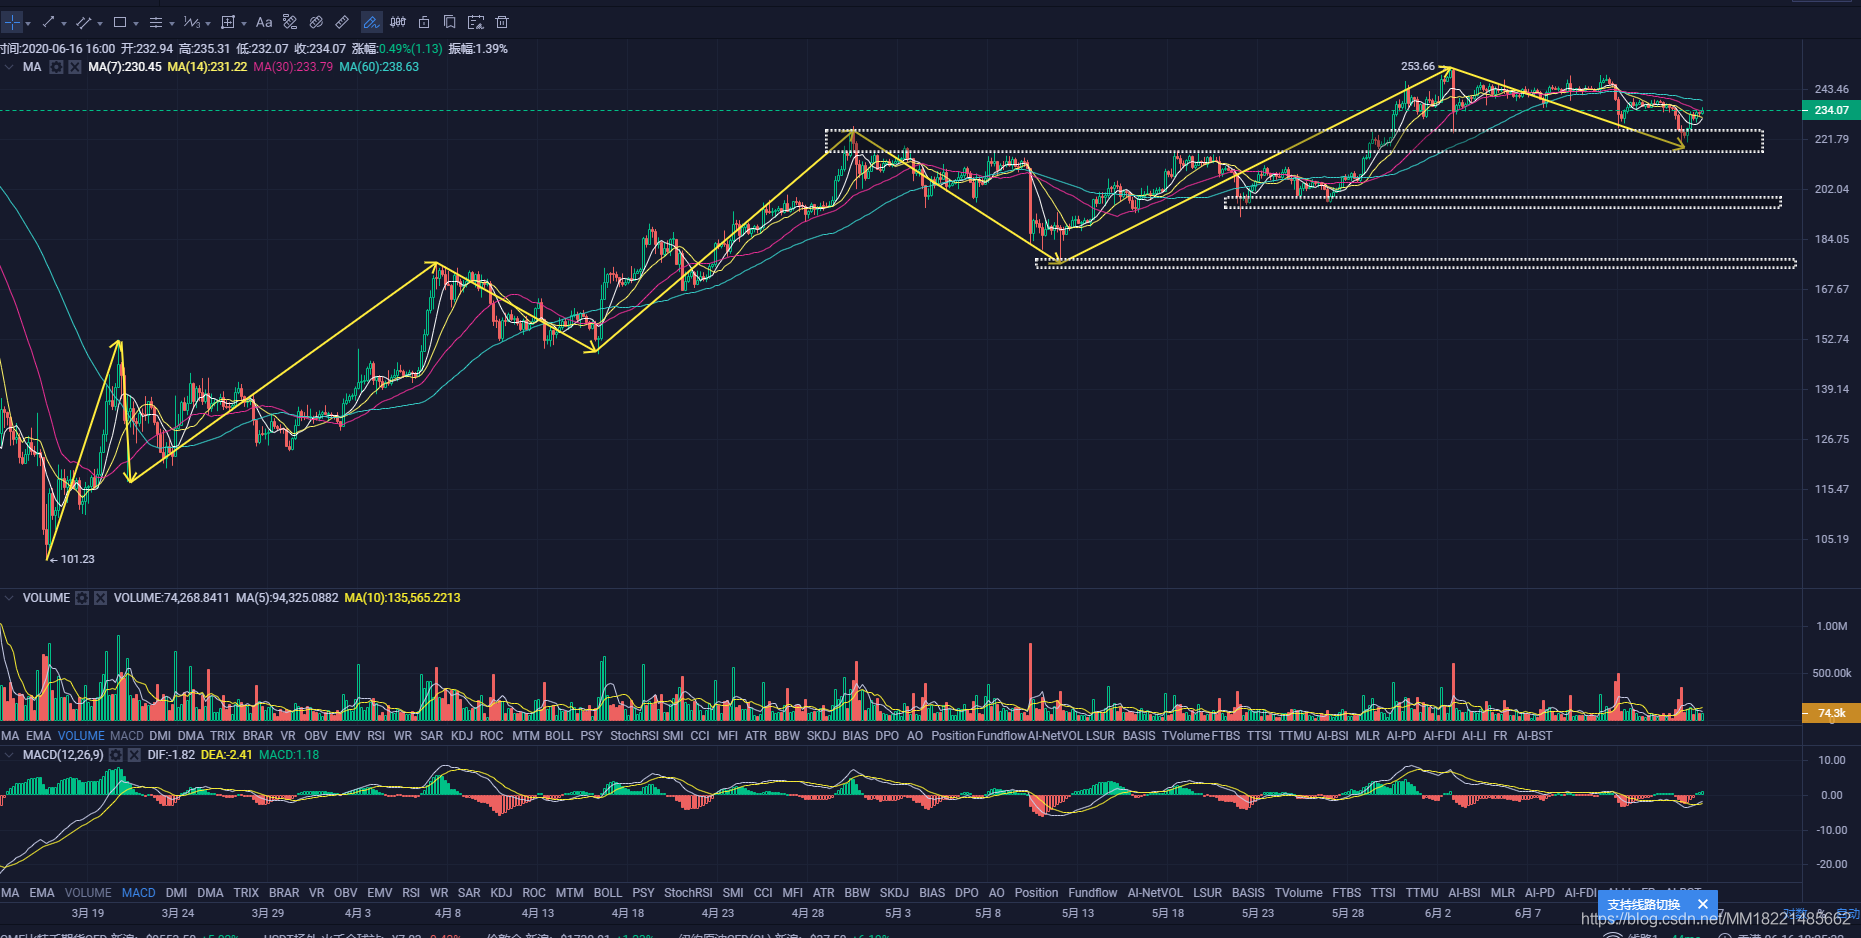Click the MA(7):230.45 legend value

click(x=125, y=67)
